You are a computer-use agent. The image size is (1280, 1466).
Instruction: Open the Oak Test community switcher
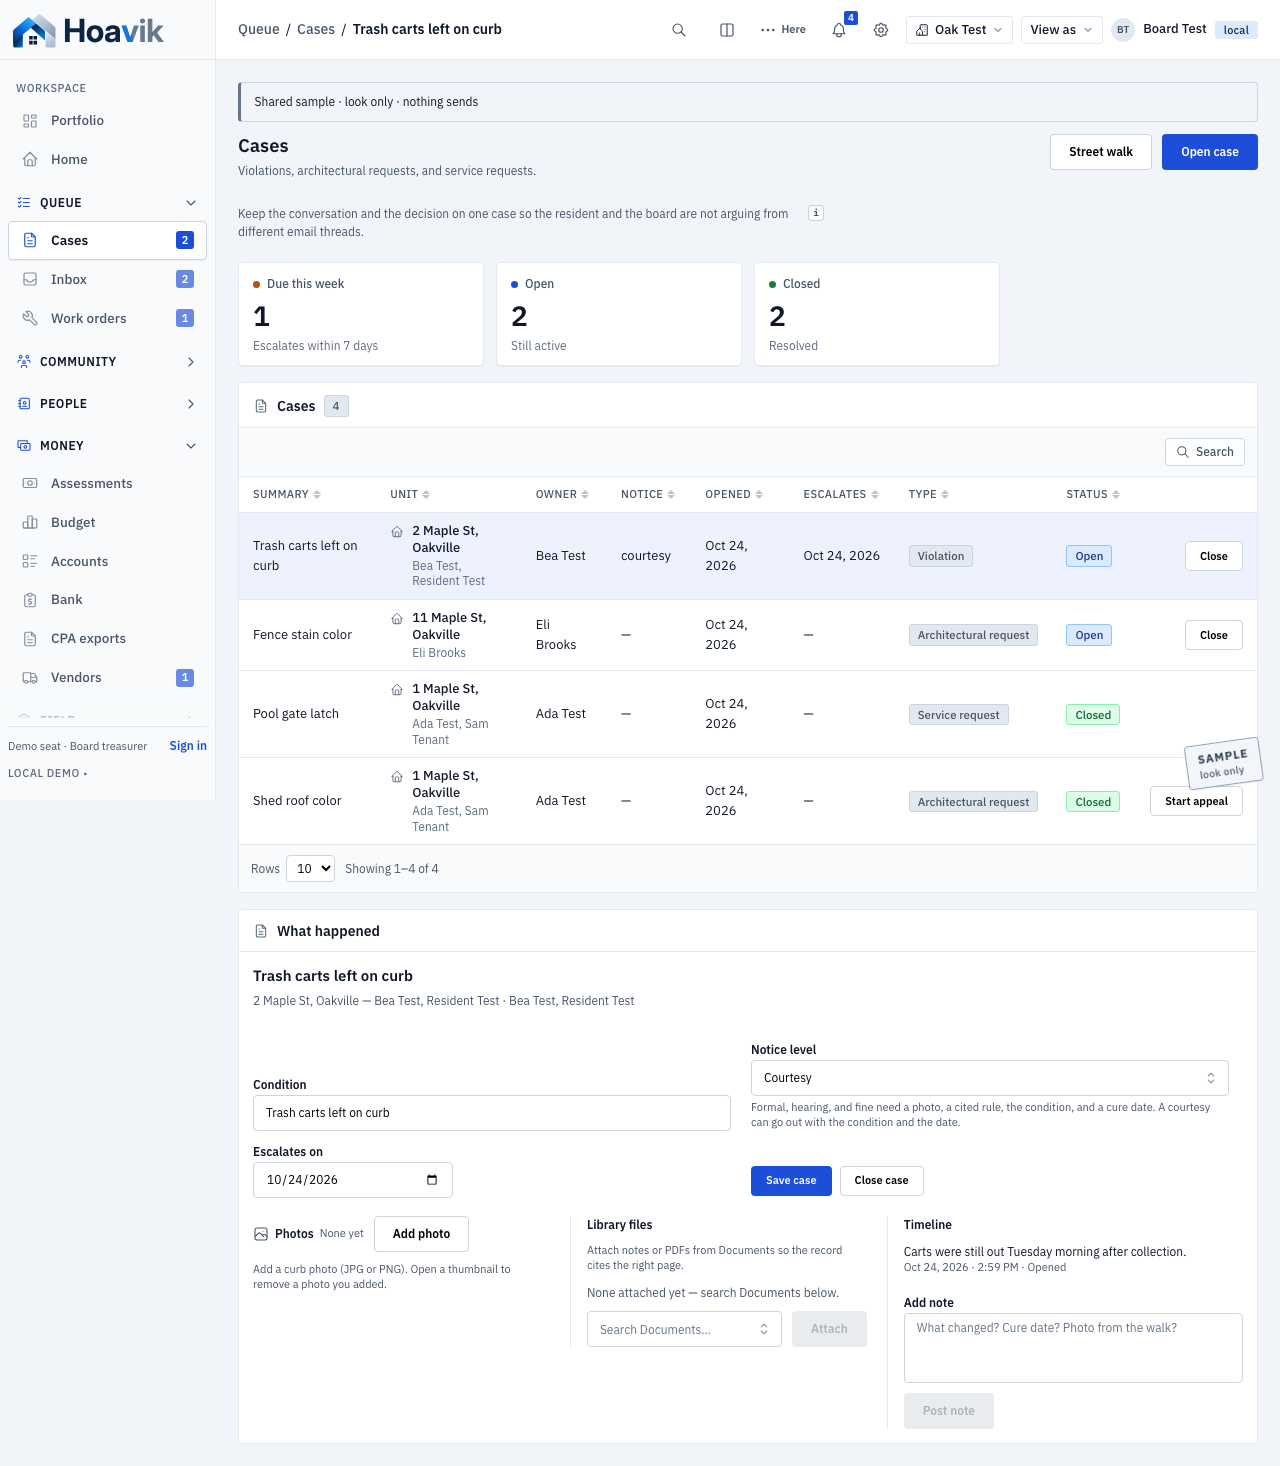(959, 30)
